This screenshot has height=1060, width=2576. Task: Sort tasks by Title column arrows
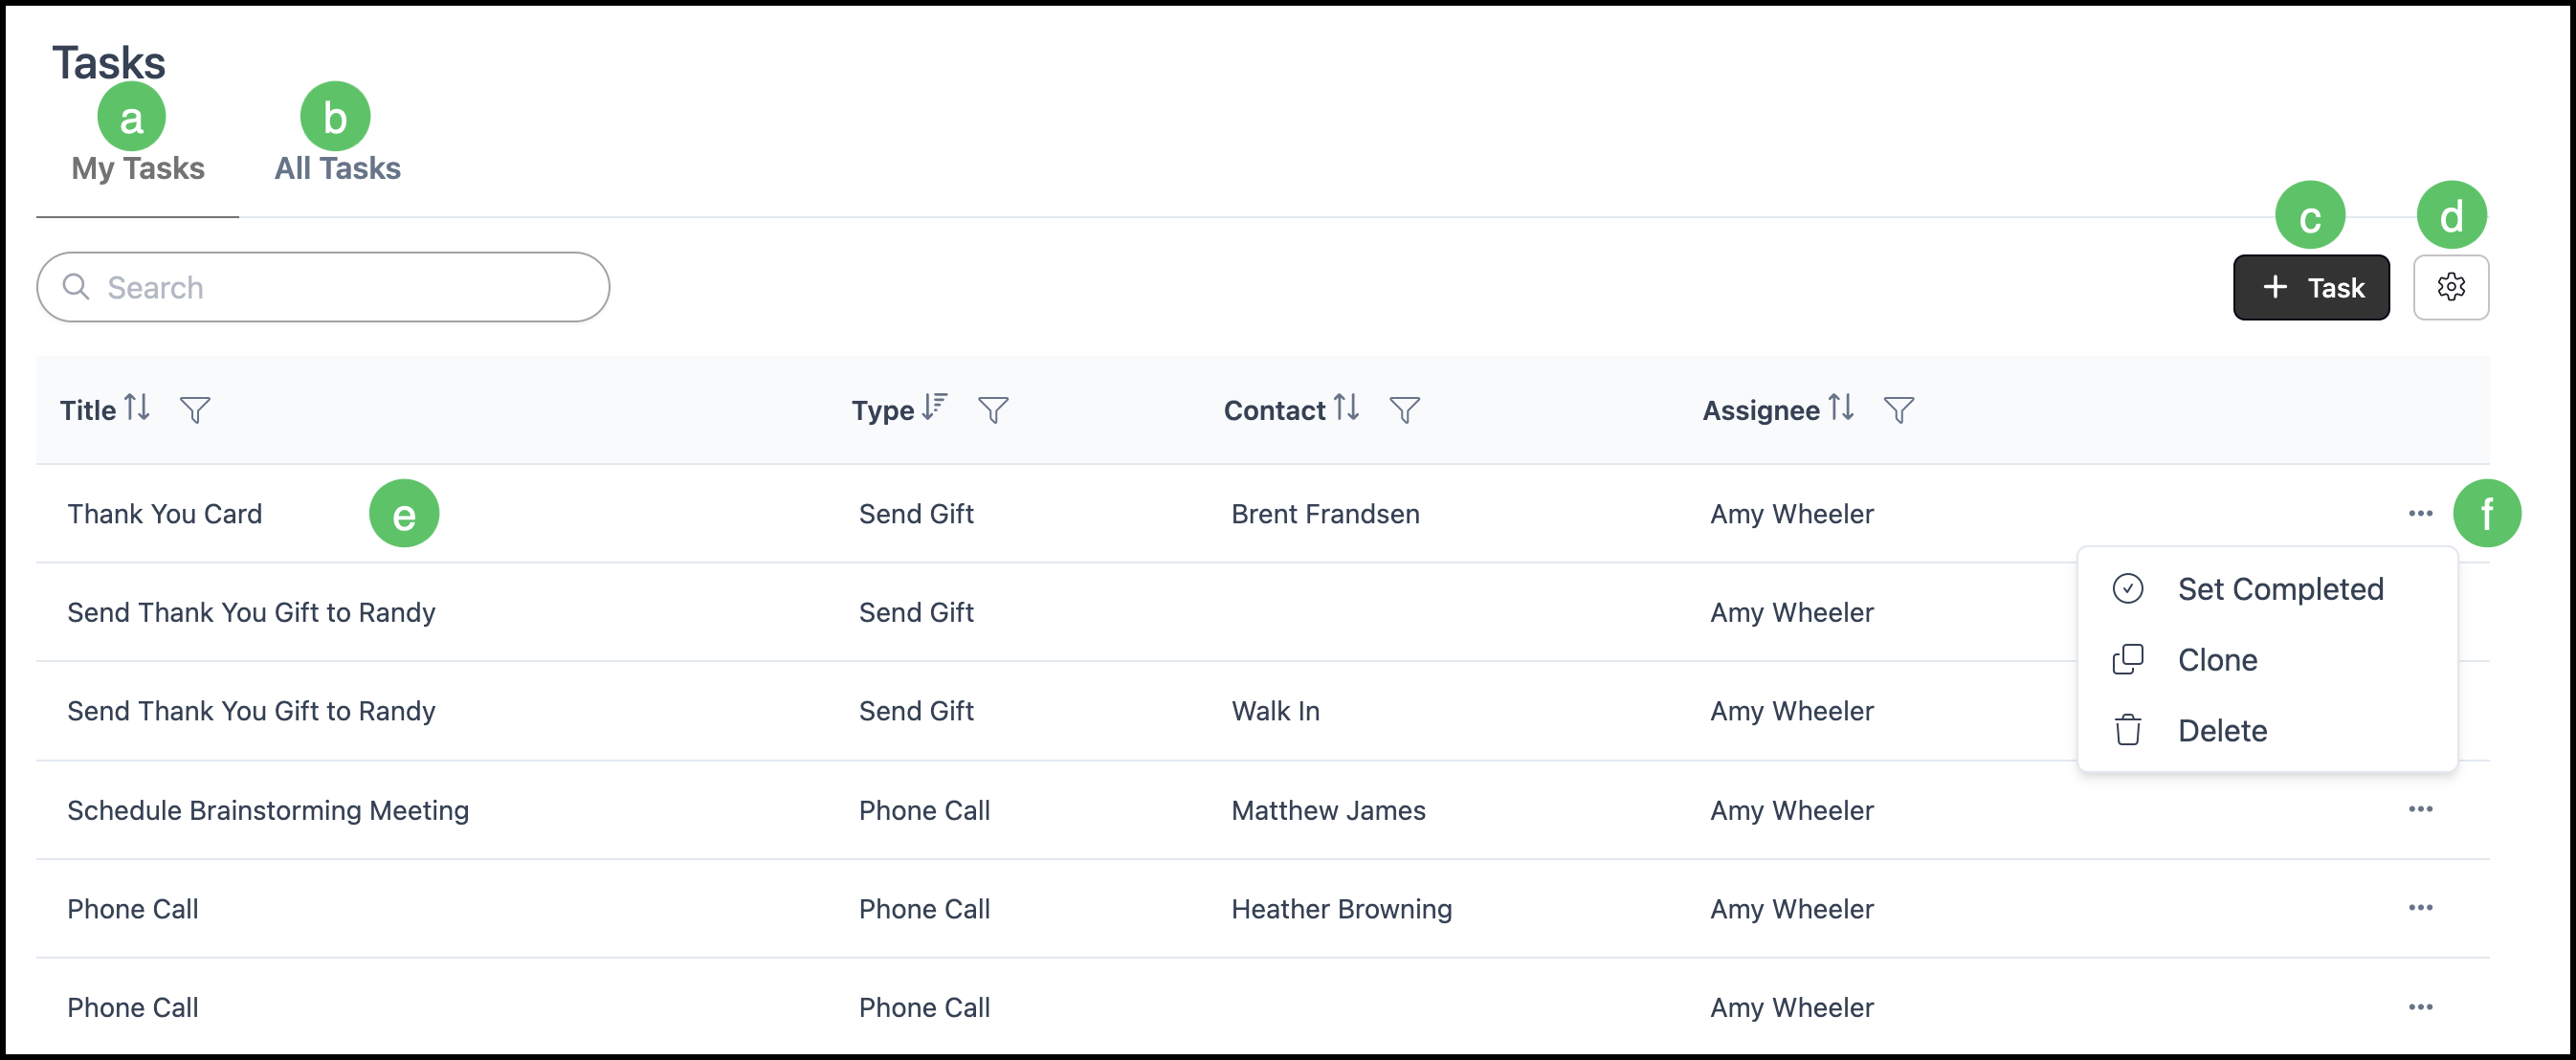coord(137,408)
